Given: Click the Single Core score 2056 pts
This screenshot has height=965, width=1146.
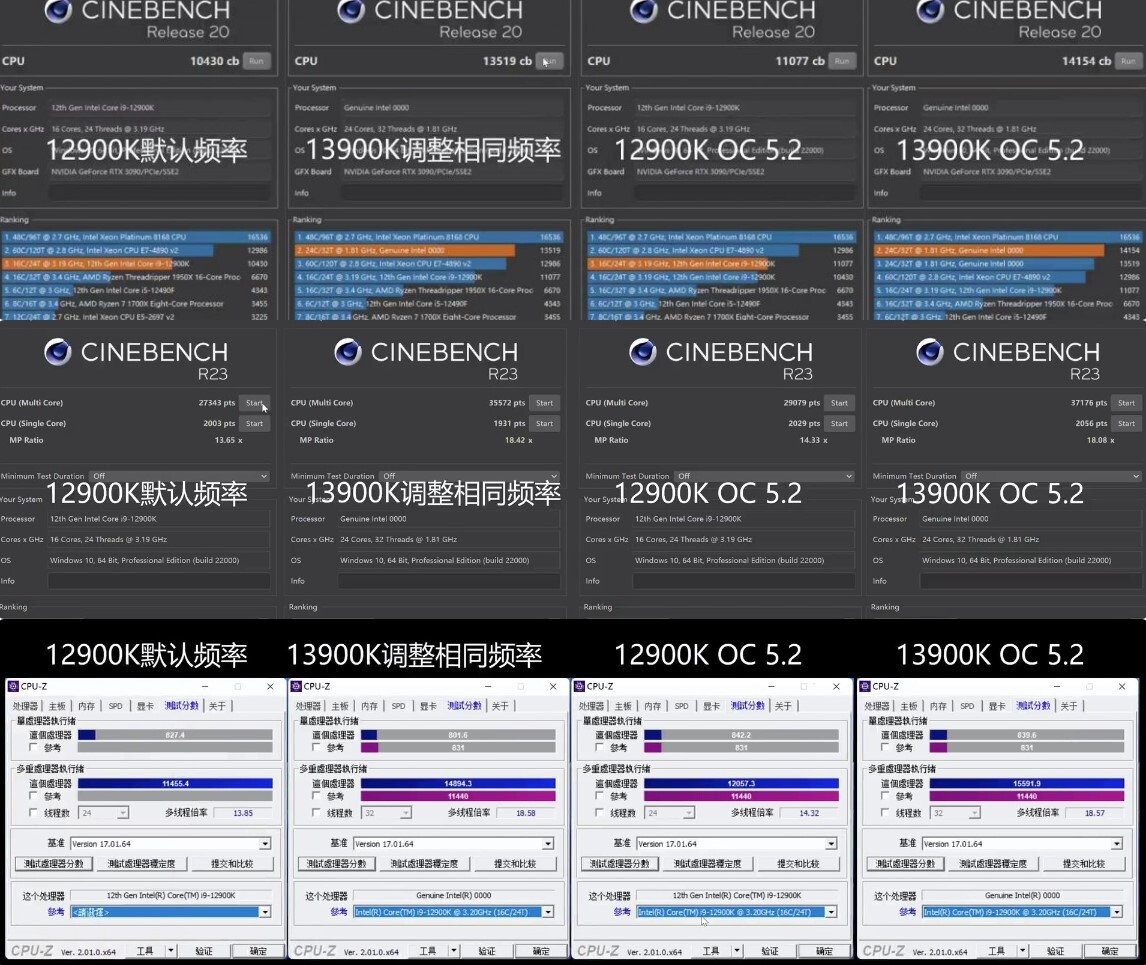Looking at the screenshot, I should [x=1091, y=423].
